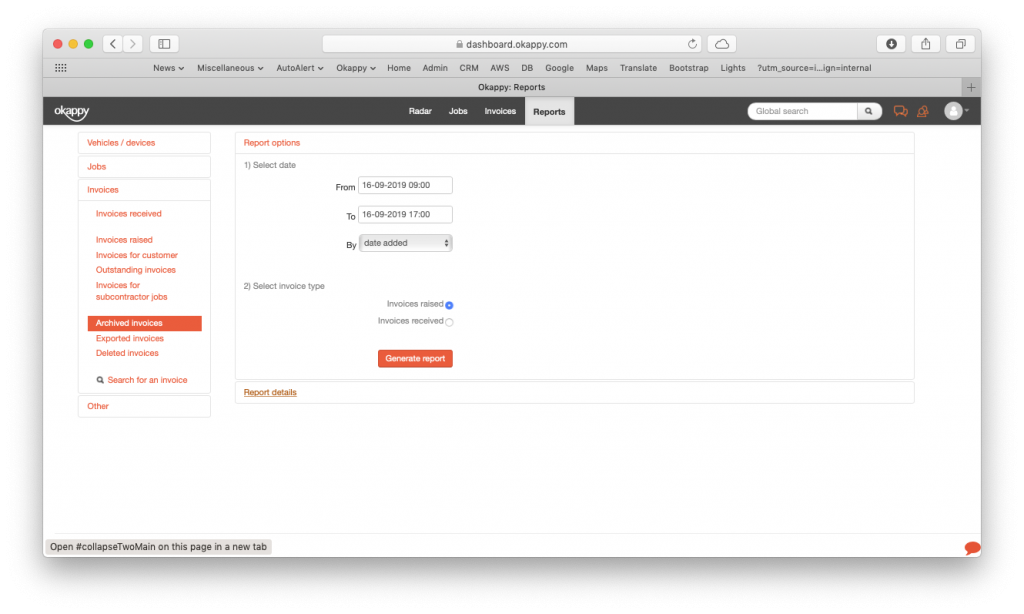The width and height of the screenshot is (1024, 614).
Task: Expand the News bookmarks folder
Action: click(168, 68)
